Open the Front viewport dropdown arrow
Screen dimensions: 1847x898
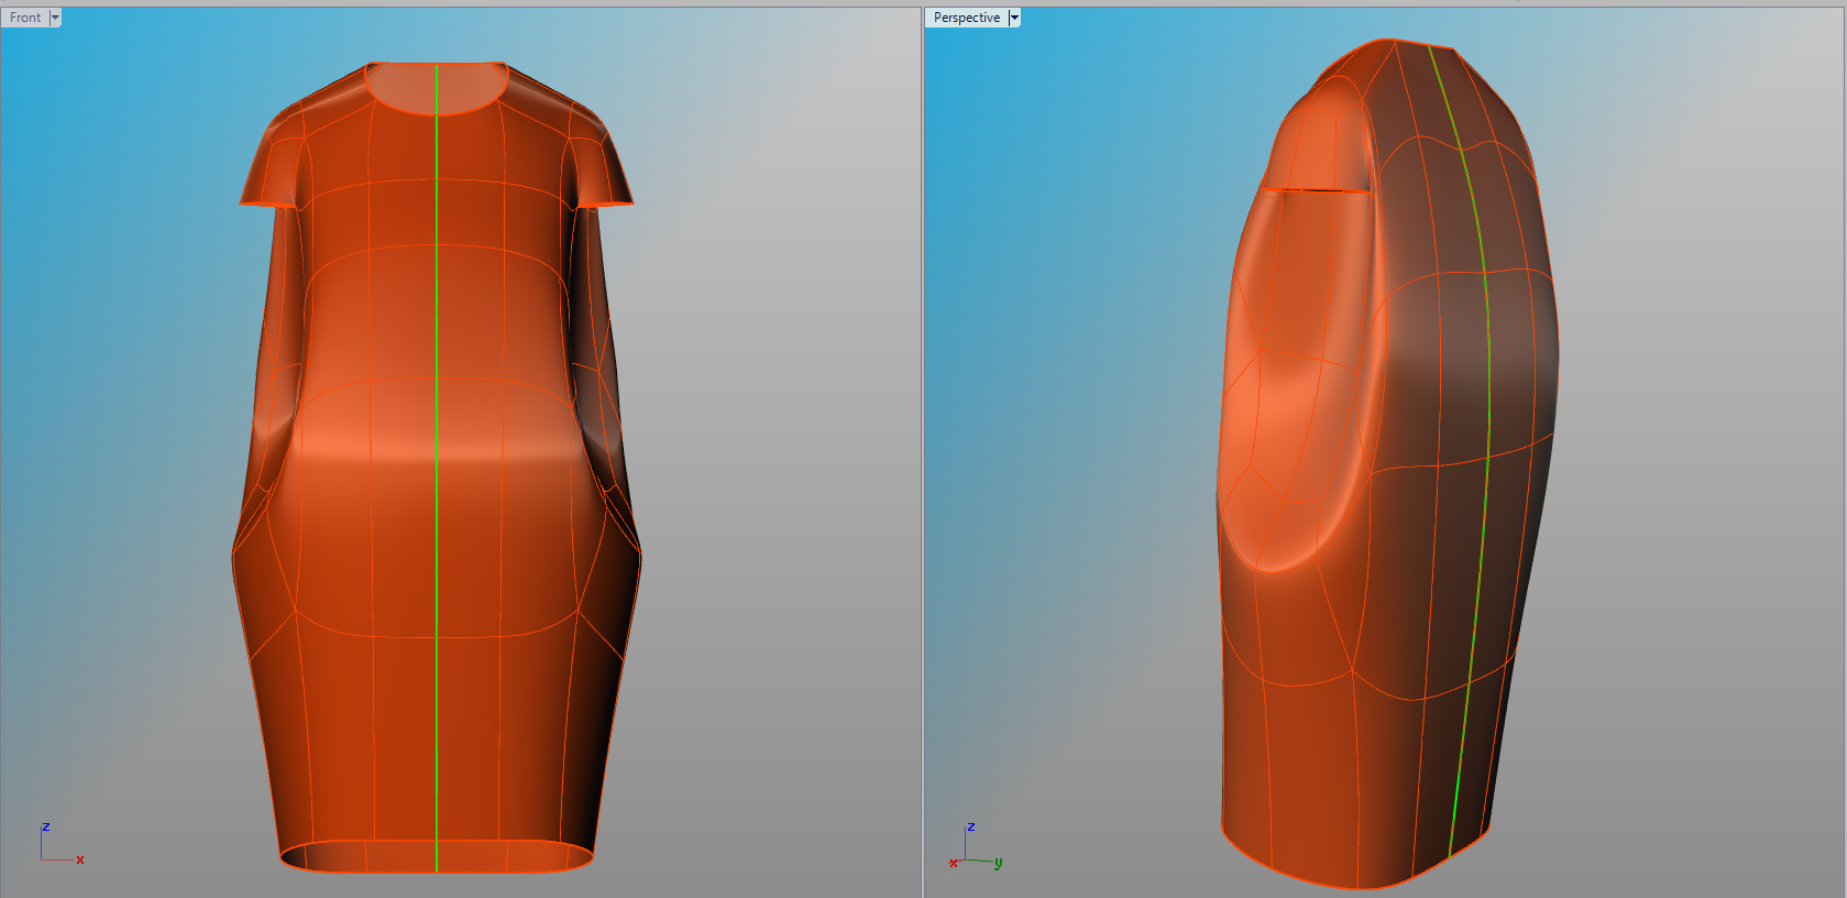coord(55,18)
